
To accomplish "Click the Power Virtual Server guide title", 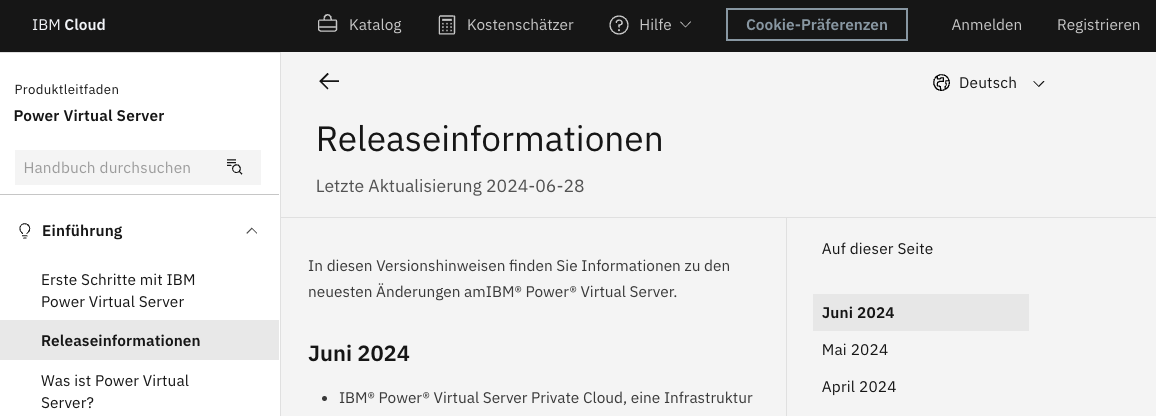I will (x=89, y=116).
